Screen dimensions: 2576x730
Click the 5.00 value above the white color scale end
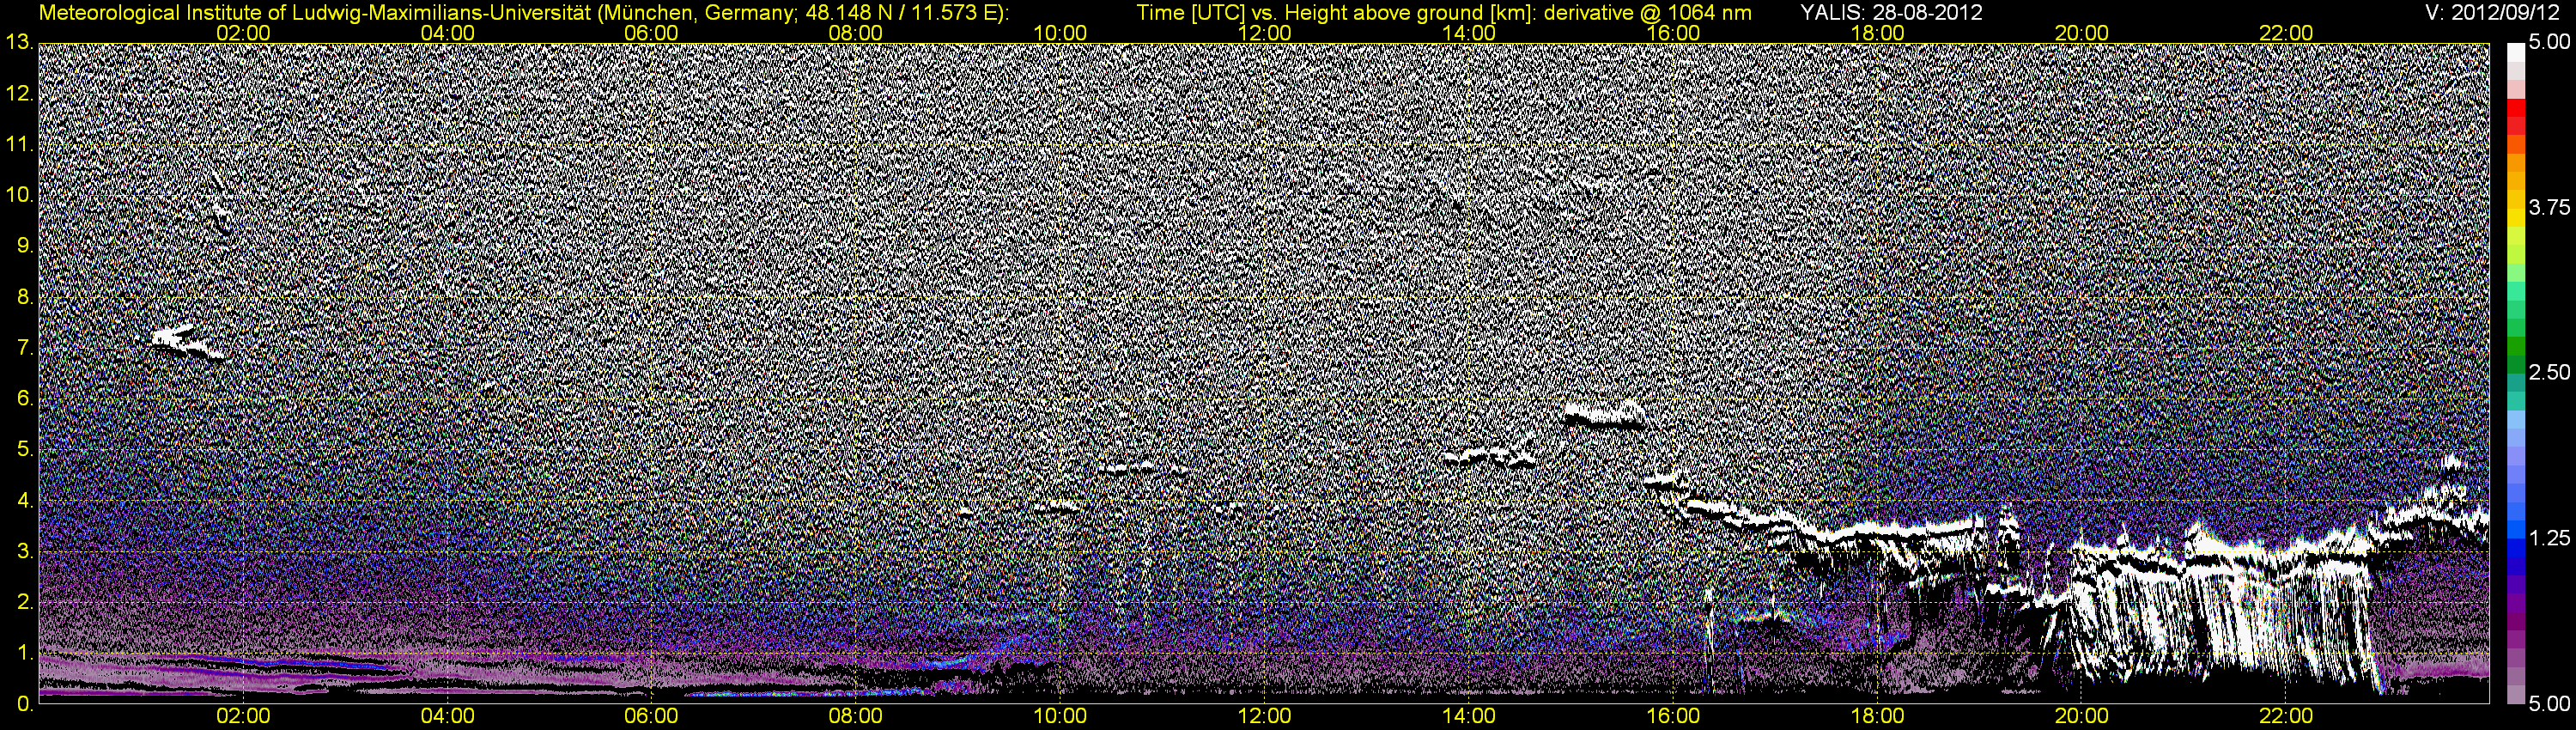coord(2549,42)
